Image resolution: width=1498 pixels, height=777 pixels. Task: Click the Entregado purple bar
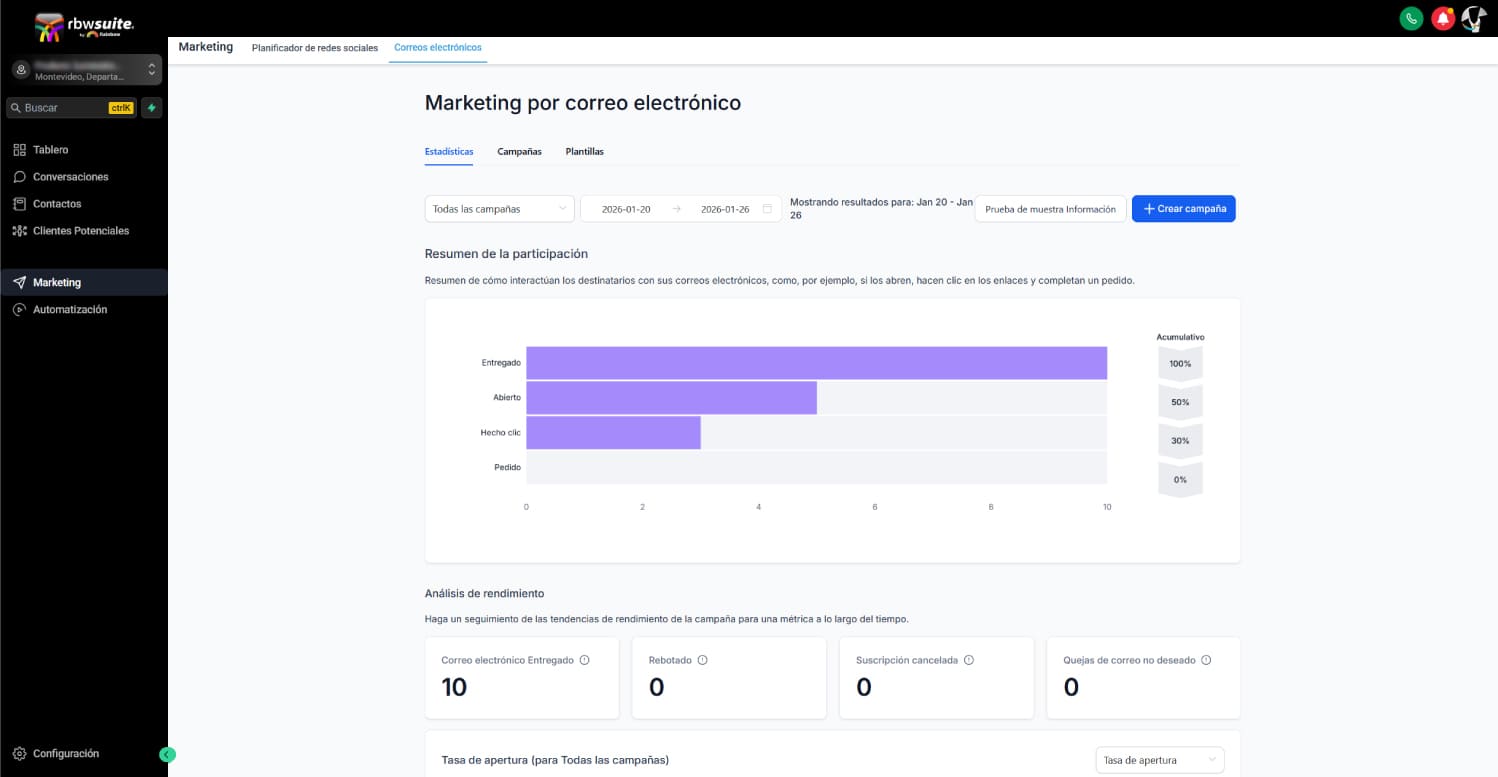click(x=816, y=363)
